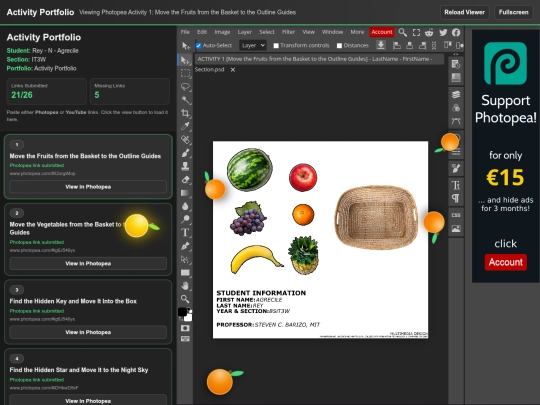Expand the collapsed right panels arrows
The height and width of the screenshot is (405, 540).
click(x=456, y=54)
